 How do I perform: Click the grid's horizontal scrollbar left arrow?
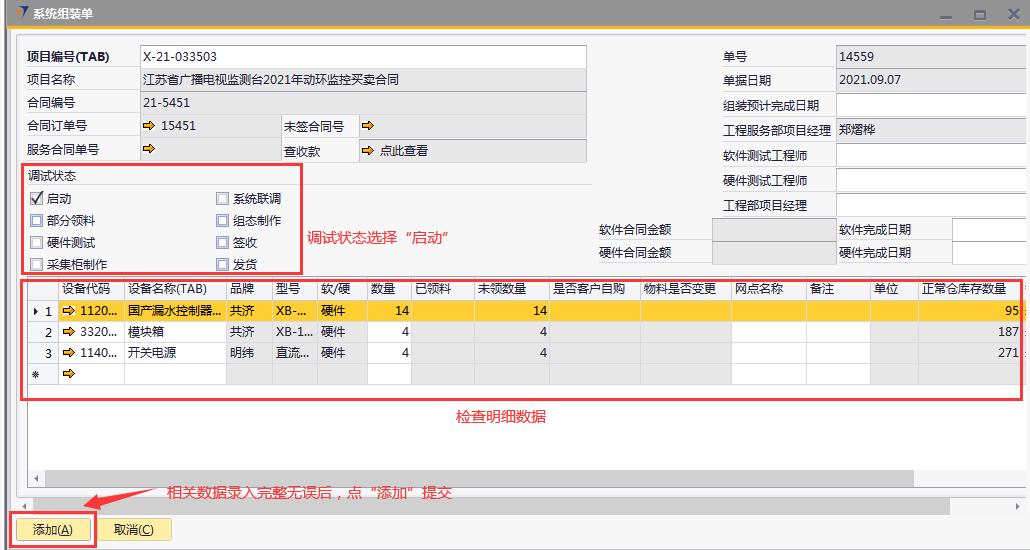(38, 479)
